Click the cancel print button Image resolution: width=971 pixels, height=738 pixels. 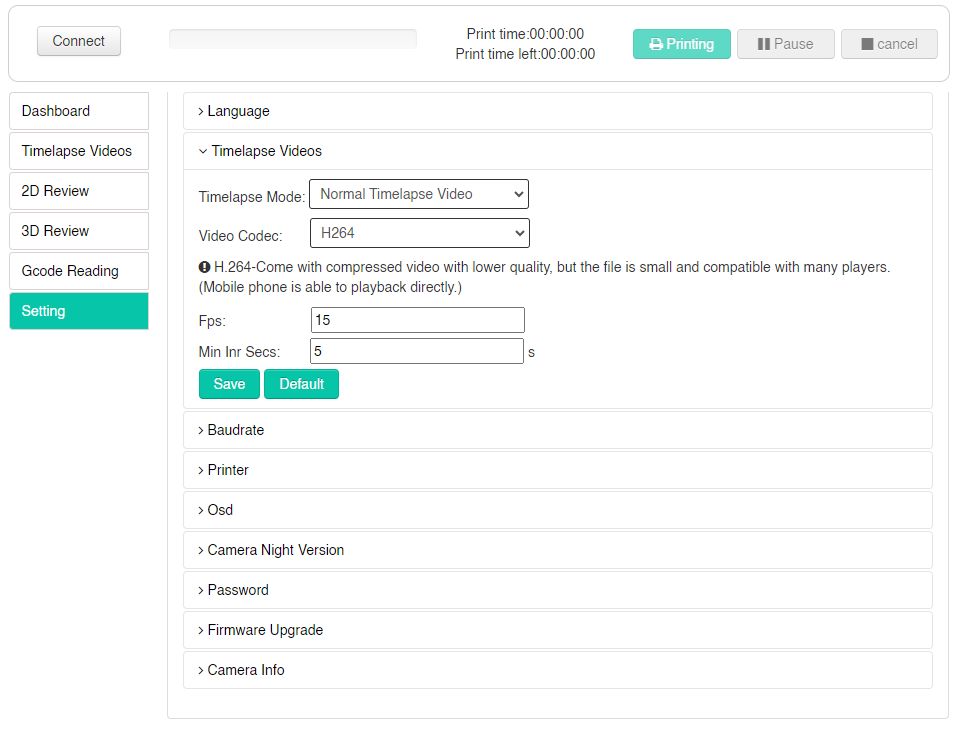[x=889, y=44]
